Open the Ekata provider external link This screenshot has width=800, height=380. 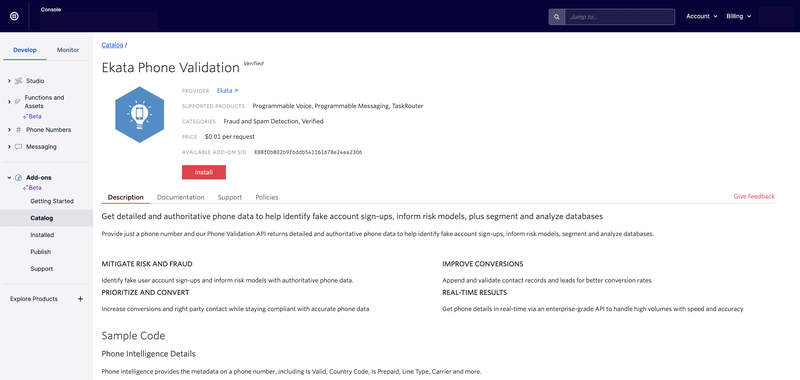click(x=228, y=91)
